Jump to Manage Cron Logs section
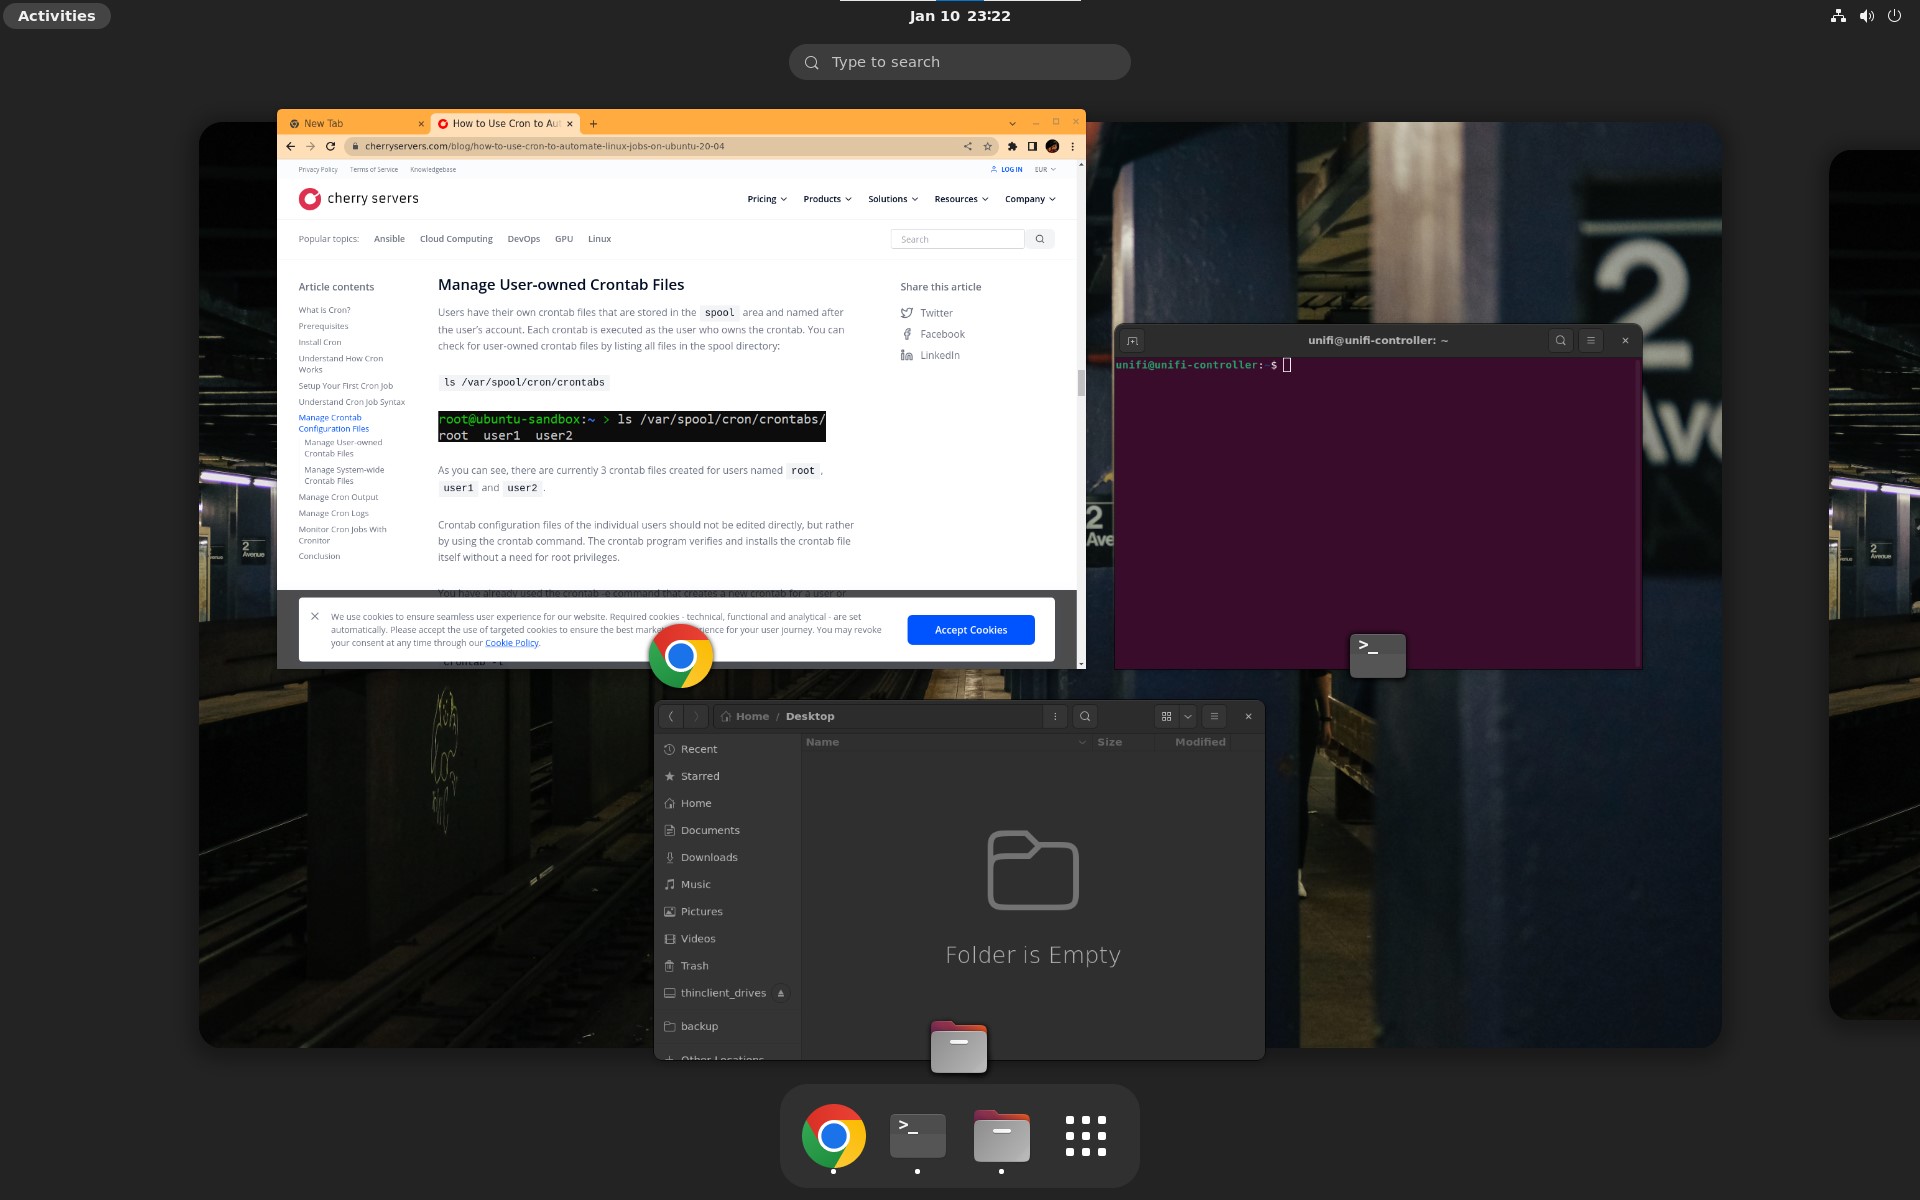 [x=333, y=513]
